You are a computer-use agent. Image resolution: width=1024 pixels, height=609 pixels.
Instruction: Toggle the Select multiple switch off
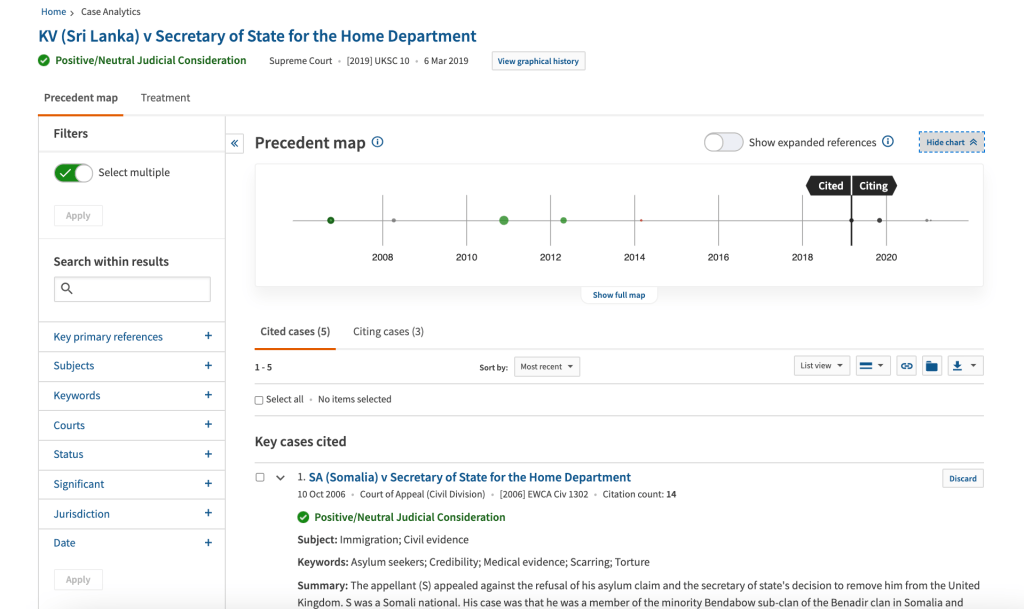pyautogui.click(x=73, y=173)
